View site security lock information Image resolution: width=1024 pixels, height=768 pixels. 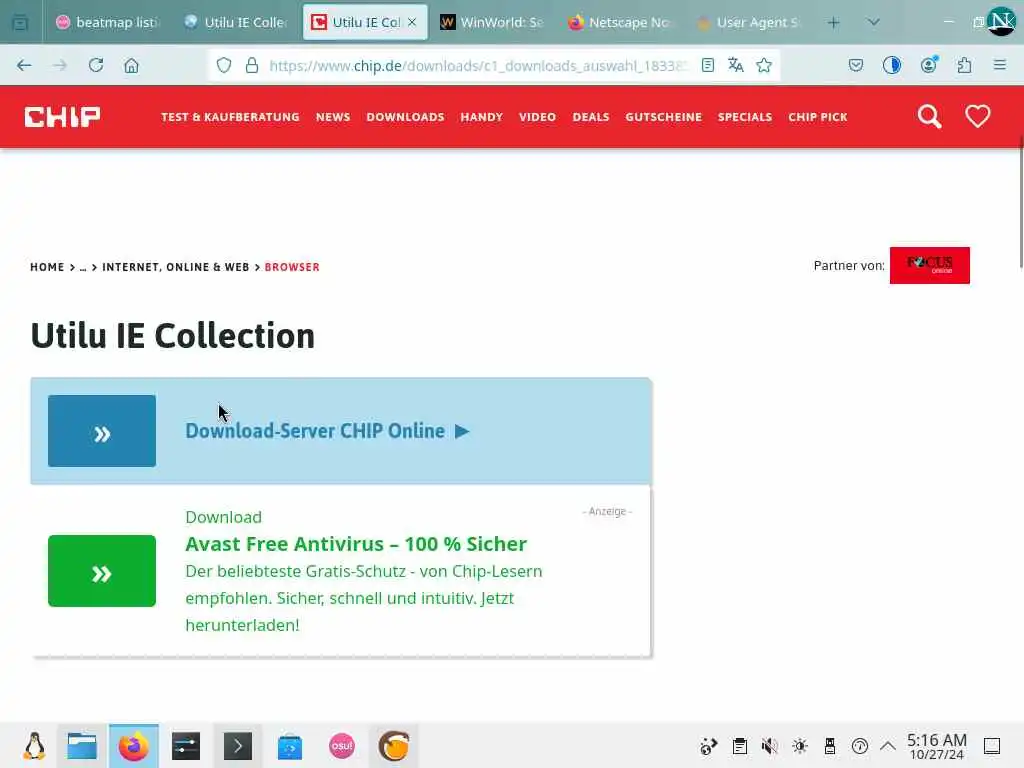coord(251,65)
